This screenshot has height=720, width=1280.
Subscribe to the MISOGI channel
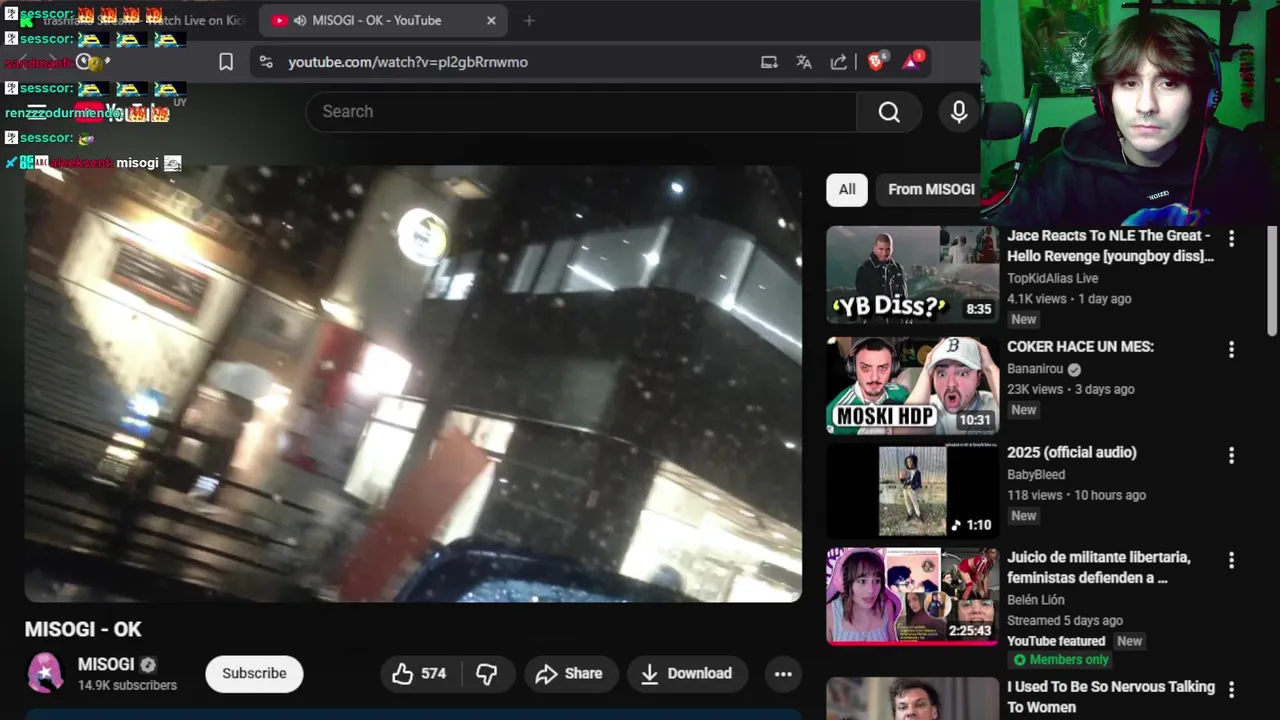254,674
